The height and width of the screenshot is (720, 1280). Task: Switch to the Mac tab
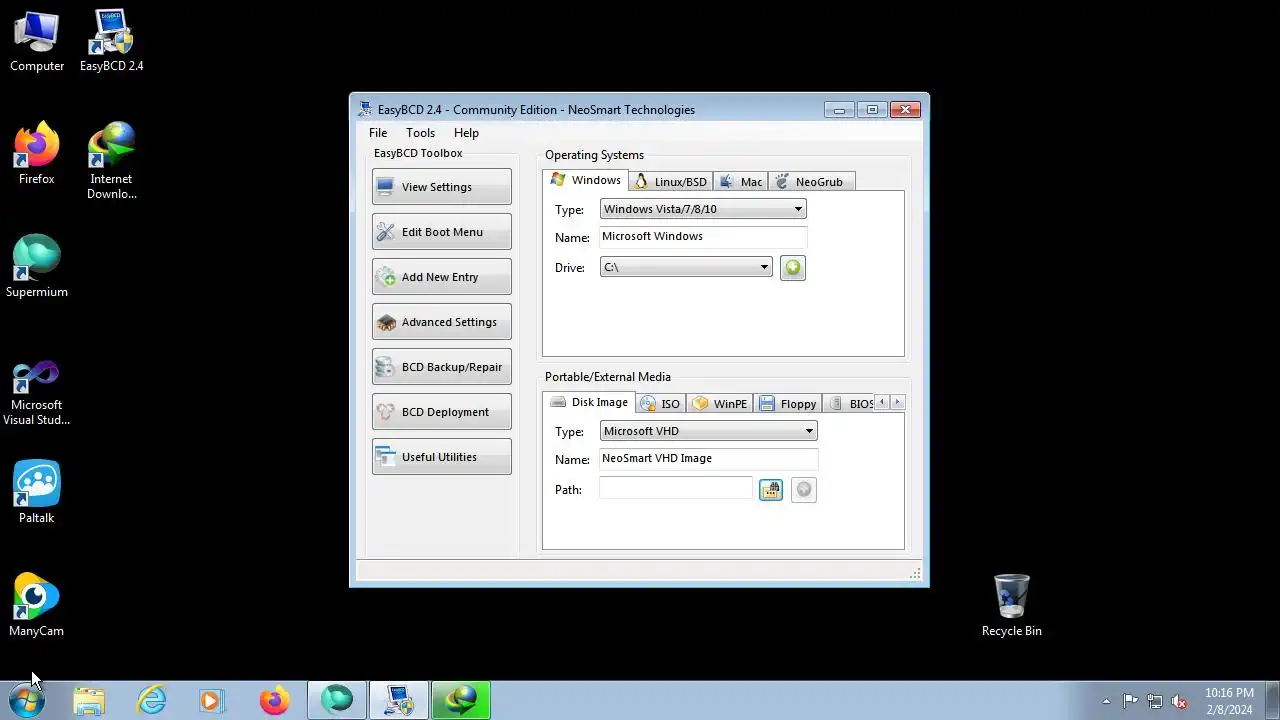click(741, 182)
